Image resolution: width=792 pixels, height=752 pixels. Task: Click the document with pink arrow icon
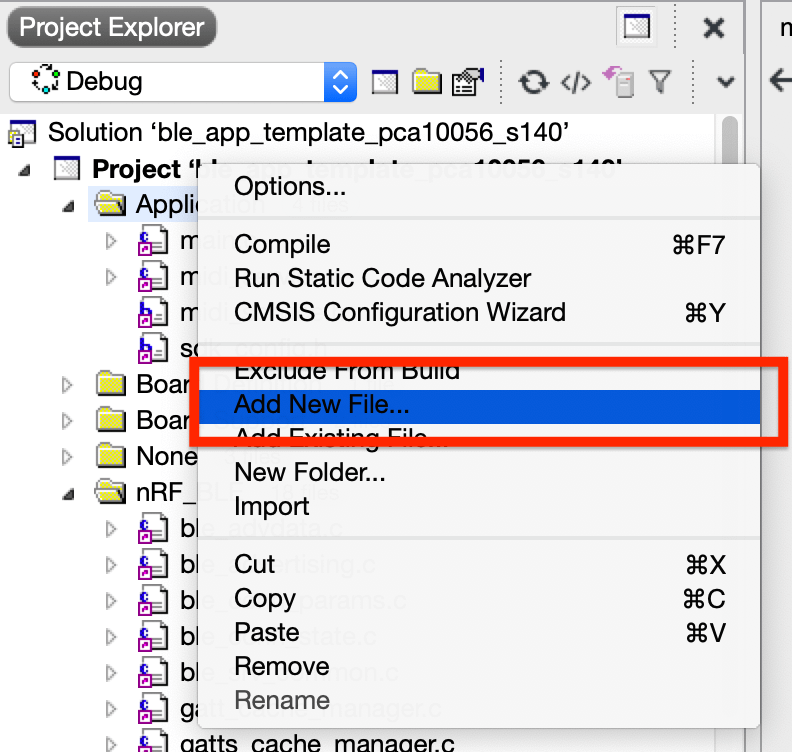(619, 81)
